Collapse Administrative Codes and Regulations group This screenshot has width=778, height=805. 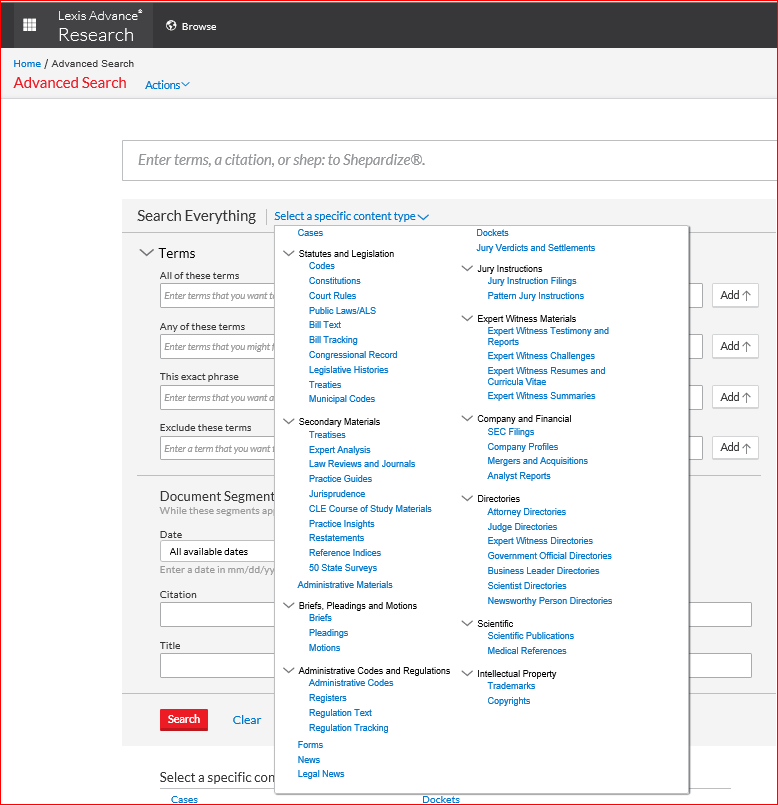pyautogui.click(x=289, y=670)
